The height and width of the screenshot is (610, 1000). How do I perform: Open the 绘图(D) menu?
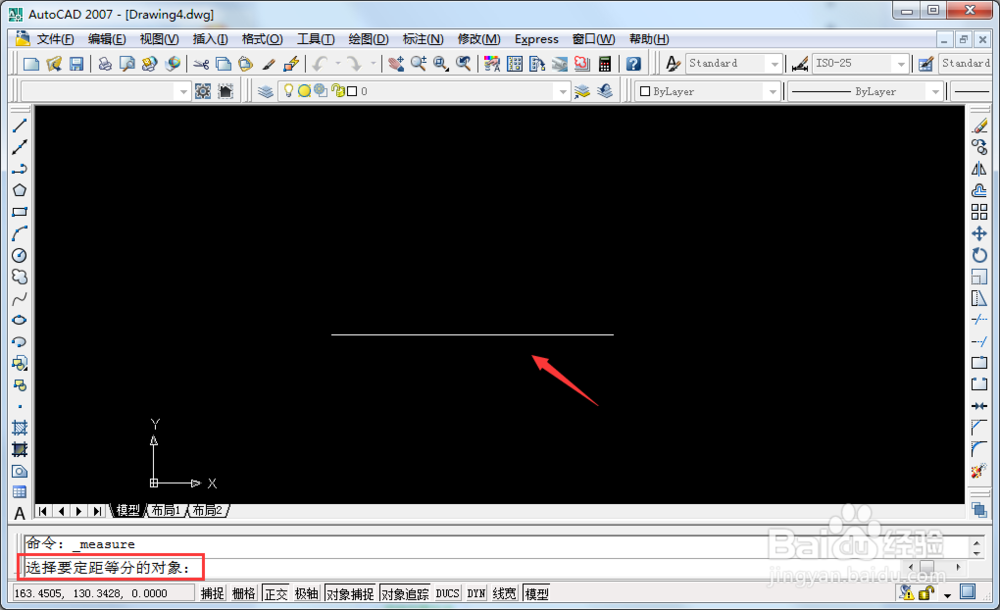(368, 39)
